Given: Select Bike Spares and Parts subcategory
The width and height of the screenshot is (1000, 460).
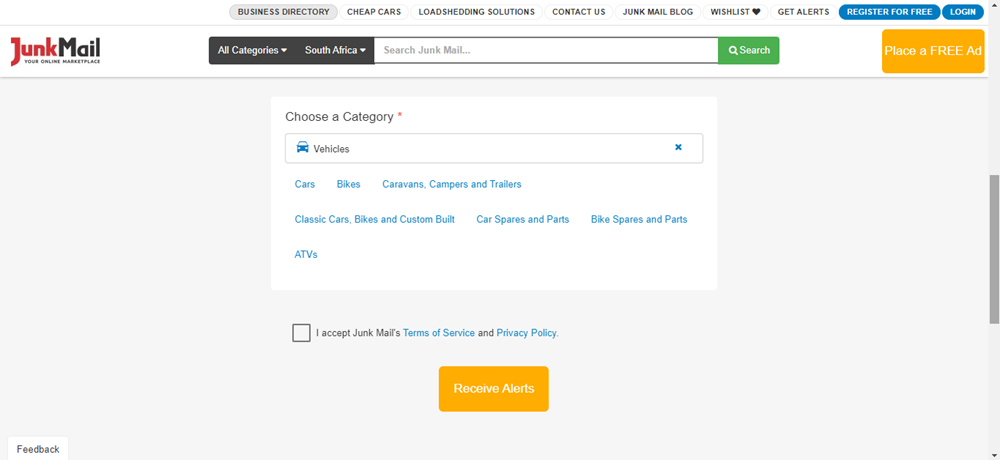Looking at the screenshot, I should click(639, 219).
